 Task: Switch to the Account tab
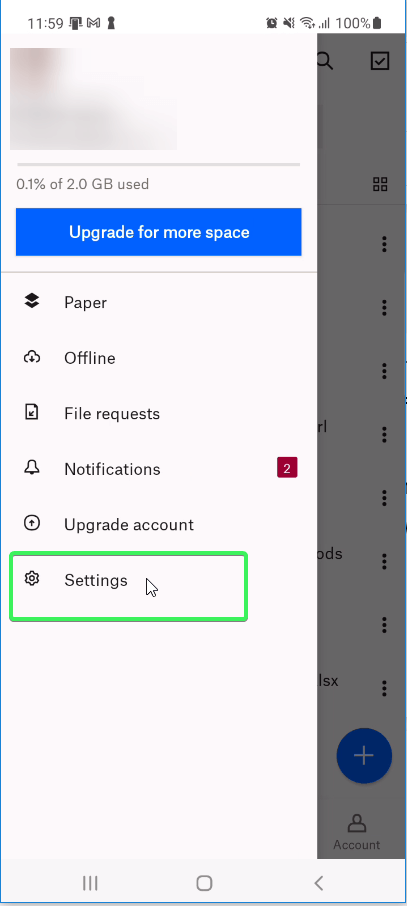point(356,833)
